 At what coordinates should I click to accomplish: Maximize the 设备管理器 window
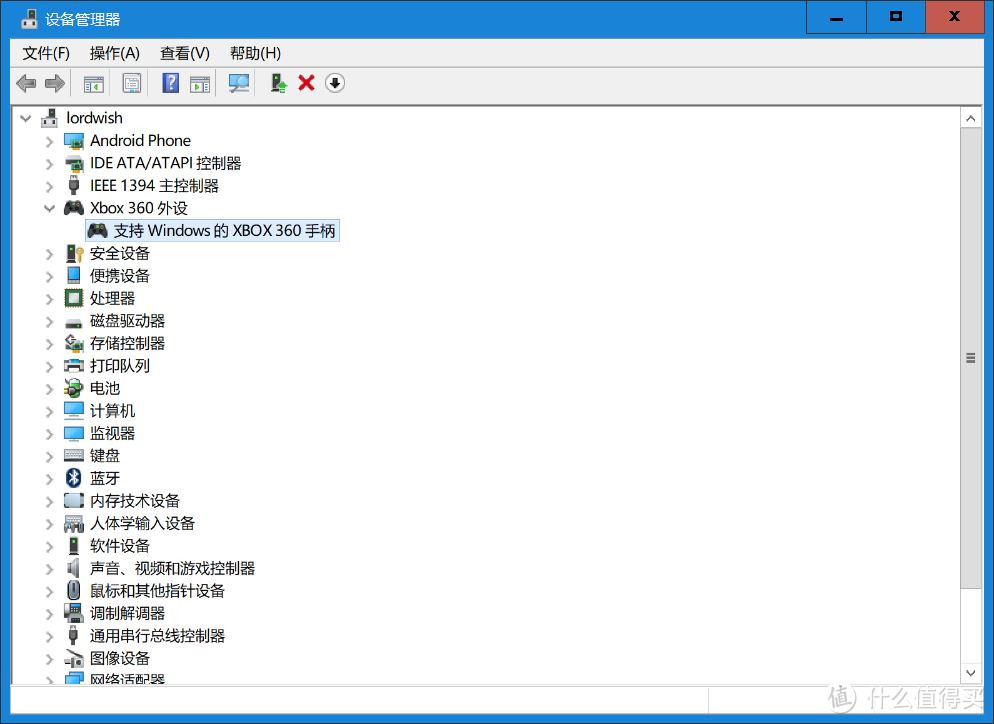[896, 17]
